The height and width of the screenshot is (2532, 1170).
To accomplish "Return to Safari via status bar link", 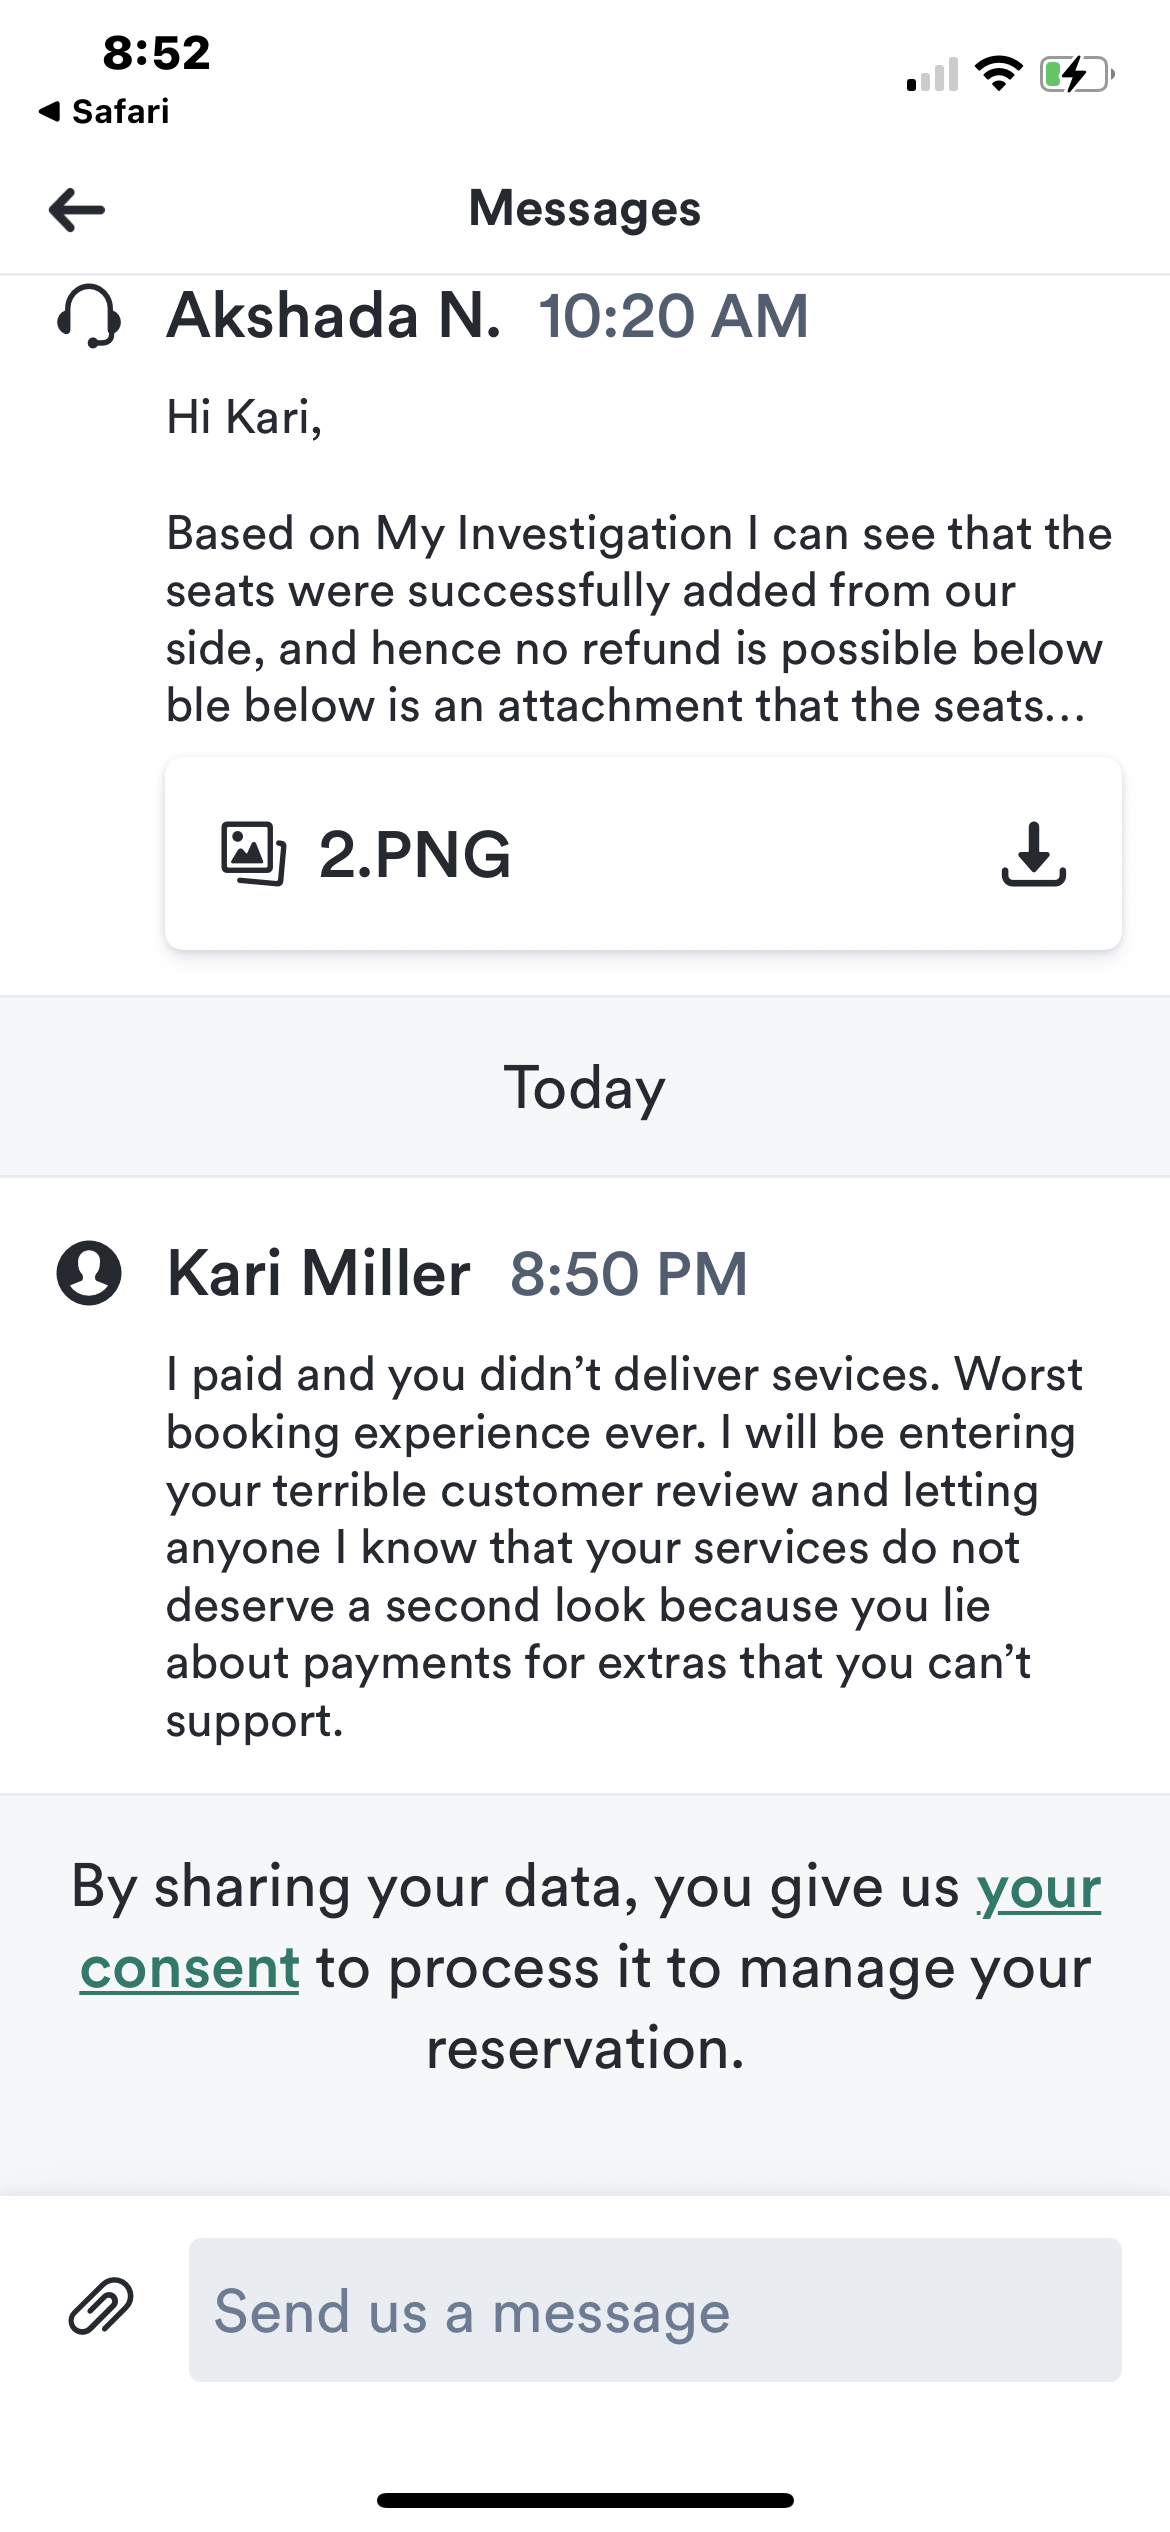I will (105, 111).
